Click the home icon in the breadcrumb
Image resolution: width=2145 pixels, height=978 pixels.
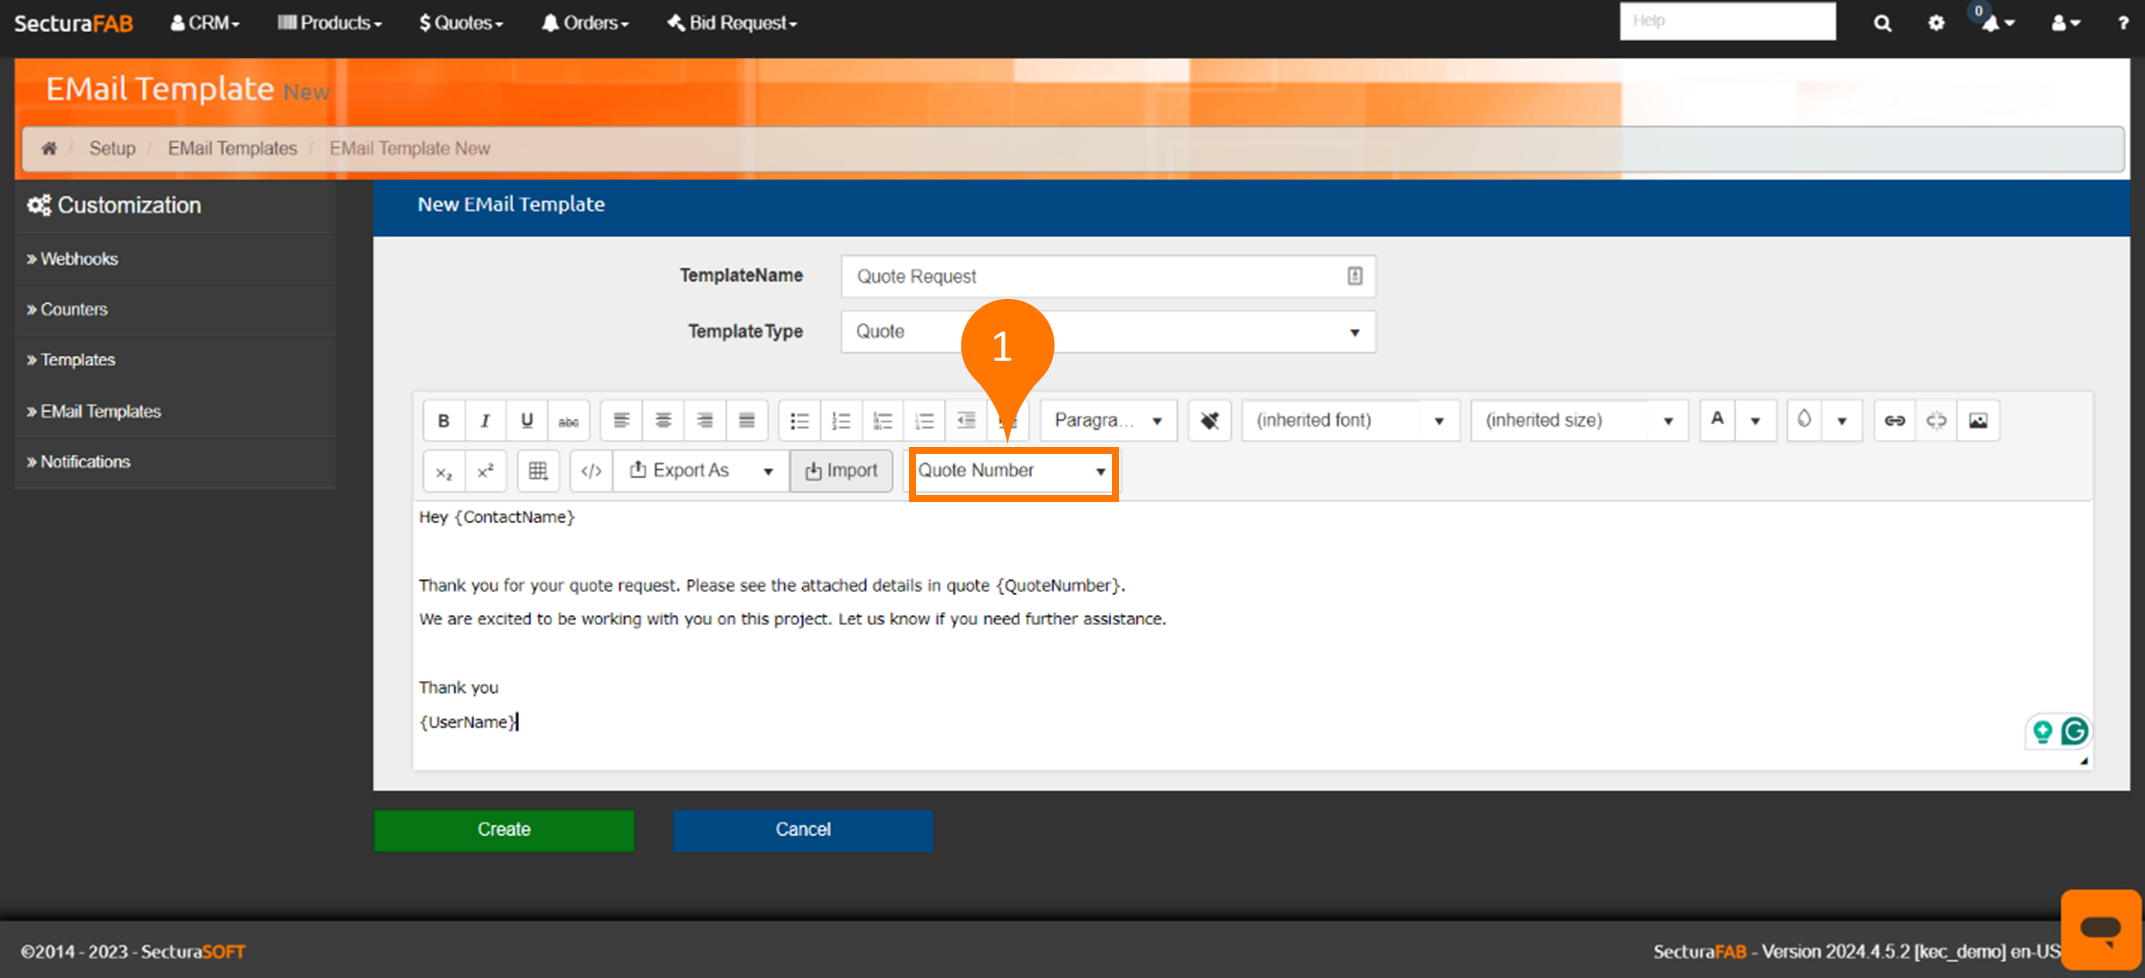click(49, 149)
